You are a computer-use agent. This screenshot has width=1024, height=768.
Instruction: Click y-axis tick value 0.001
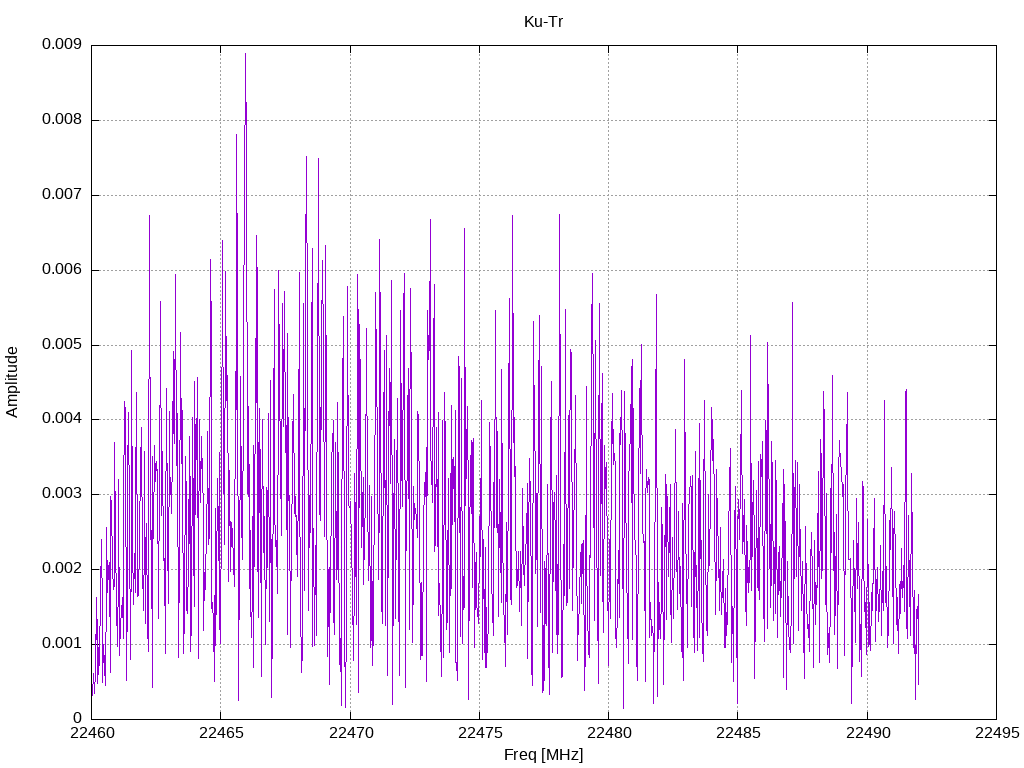[62, 643]
